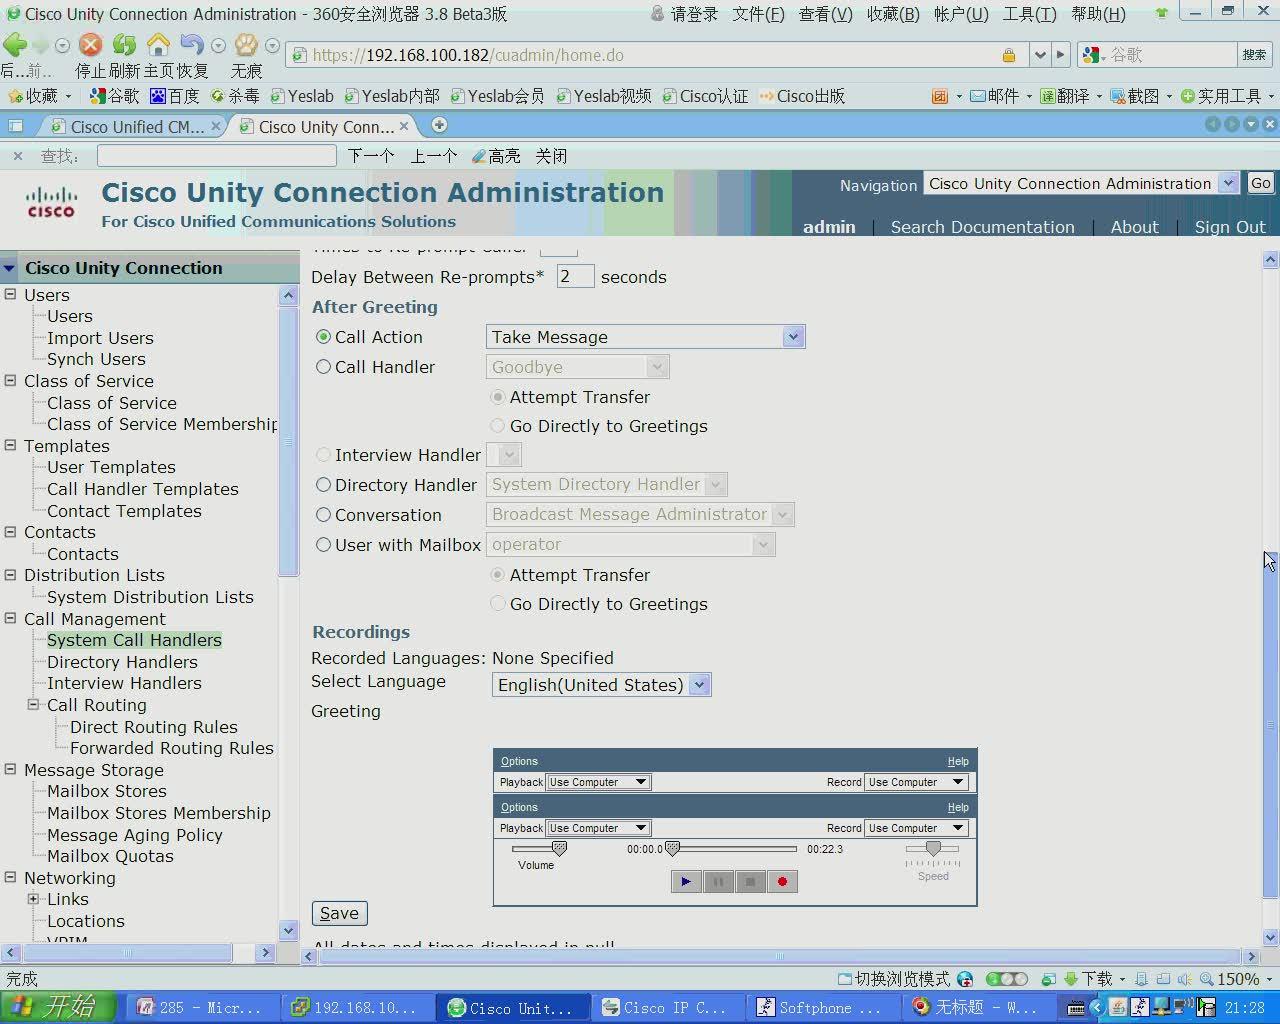Click the Delay Between Re-prompts seconds field

(575, 277)
